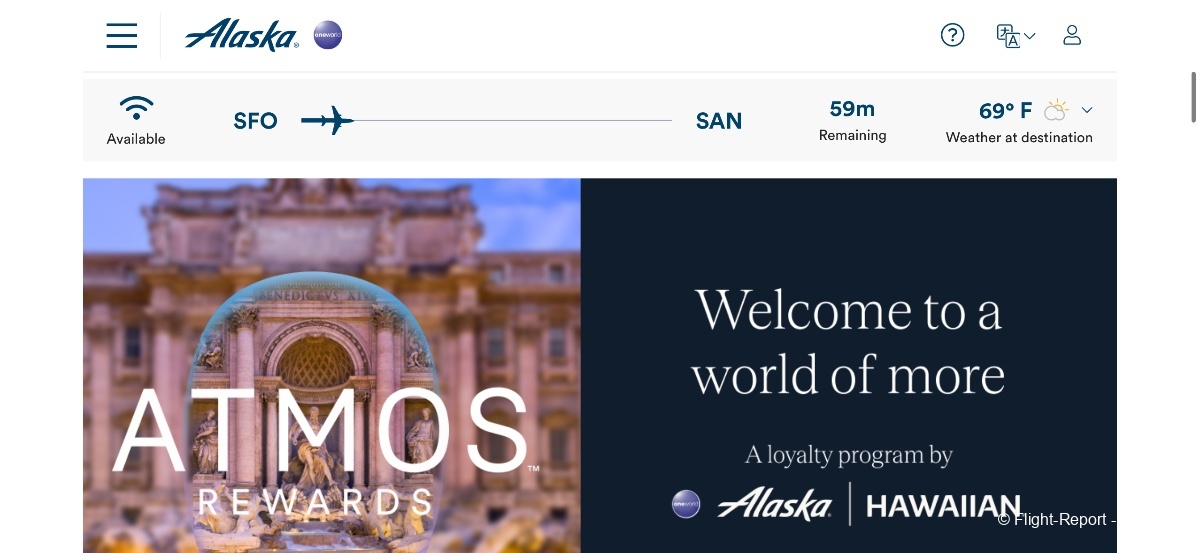The height and width of the screenshot is (553, 1200).
Task: Click the language translate icon
Action: 1008,36
